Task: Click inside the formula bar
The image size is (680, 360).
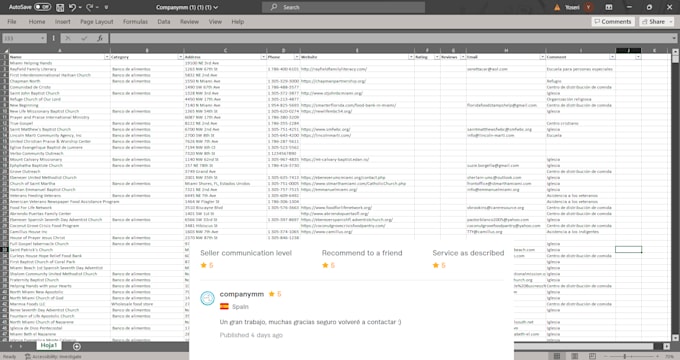Action: click(389, 38)
